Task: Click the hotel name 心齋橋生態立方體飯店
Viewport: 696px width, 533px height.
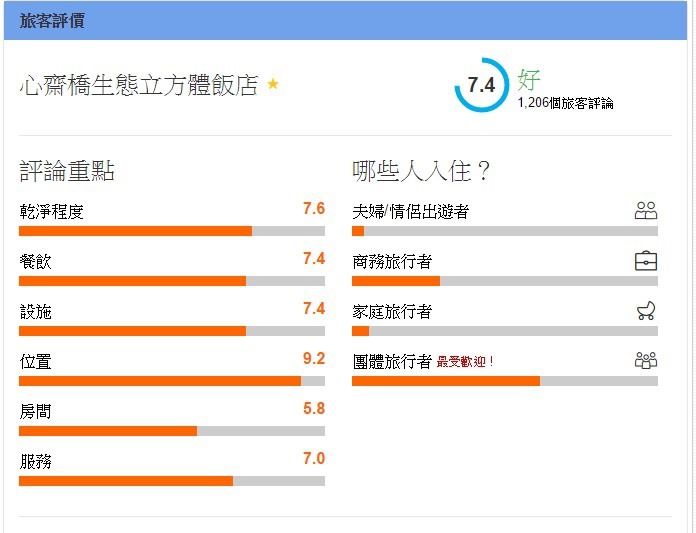Action: 139,85
